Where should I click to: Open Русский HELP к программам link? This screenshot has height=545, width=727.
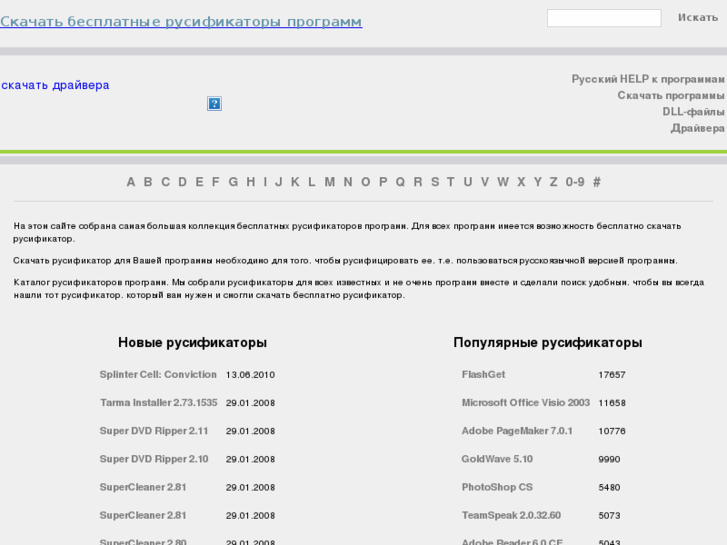pos(648,79)
